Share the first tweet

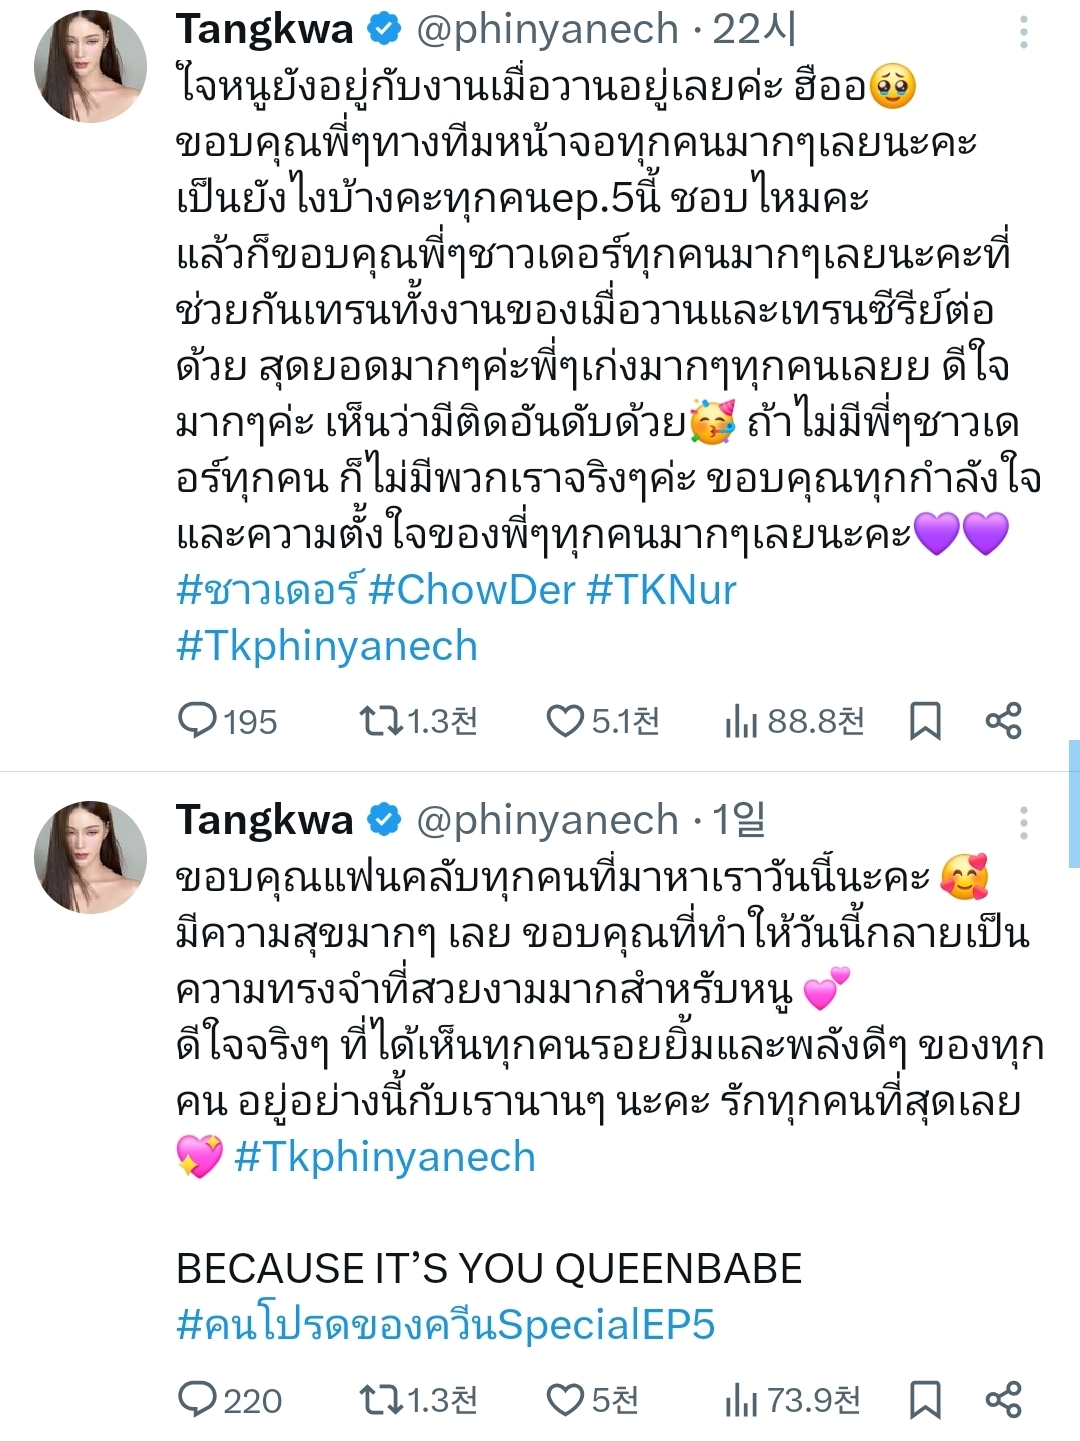[1003, 721]
